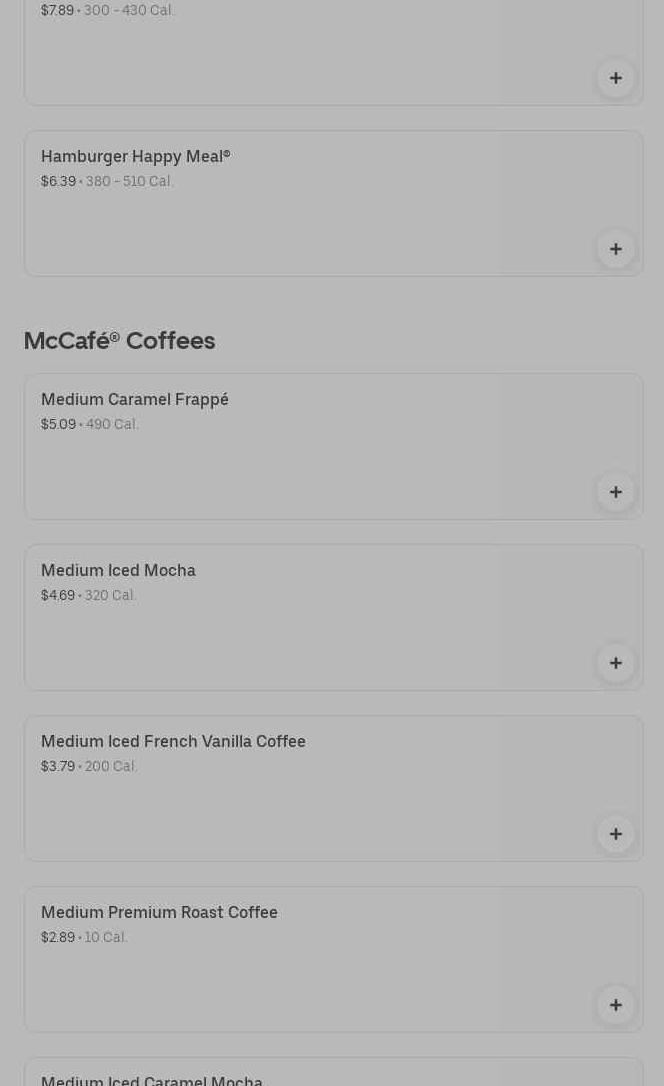Click the $4.69 320 Cal. price line
Image resolution: width=664 pixels, height=1086 pixels.
(89, 596)
